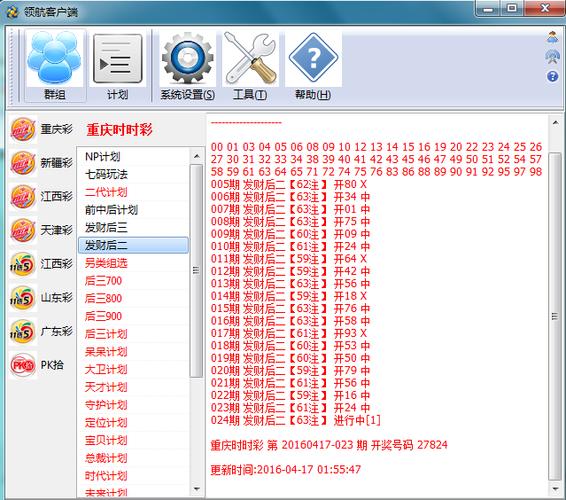This screenshot has height=500, width=566.
Task: Choose 大卫计划 in the list
Action: pyautogui.click(x=133, y=369)
